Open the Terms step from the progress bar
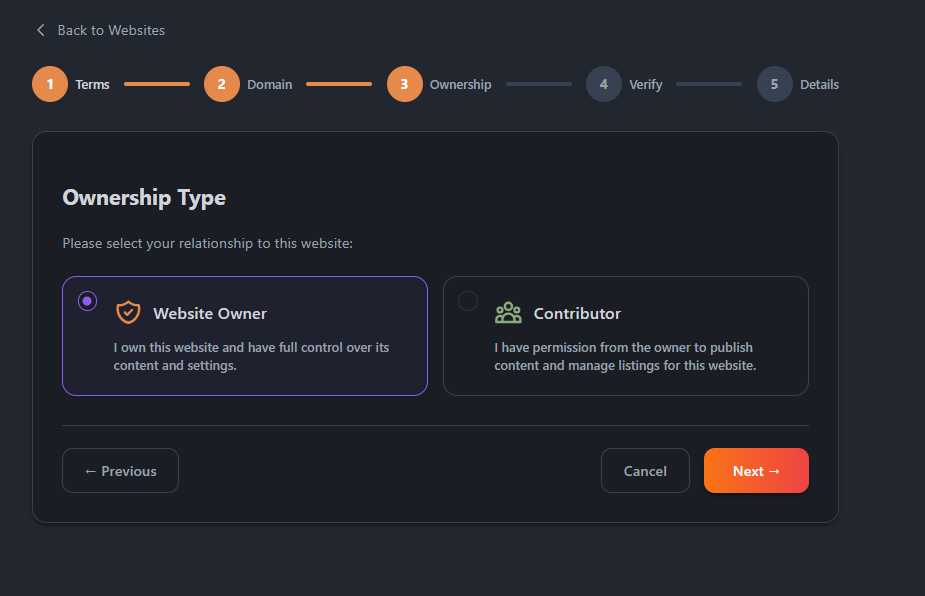Viewport: 925px width, 596px height. tap(93, 84)
